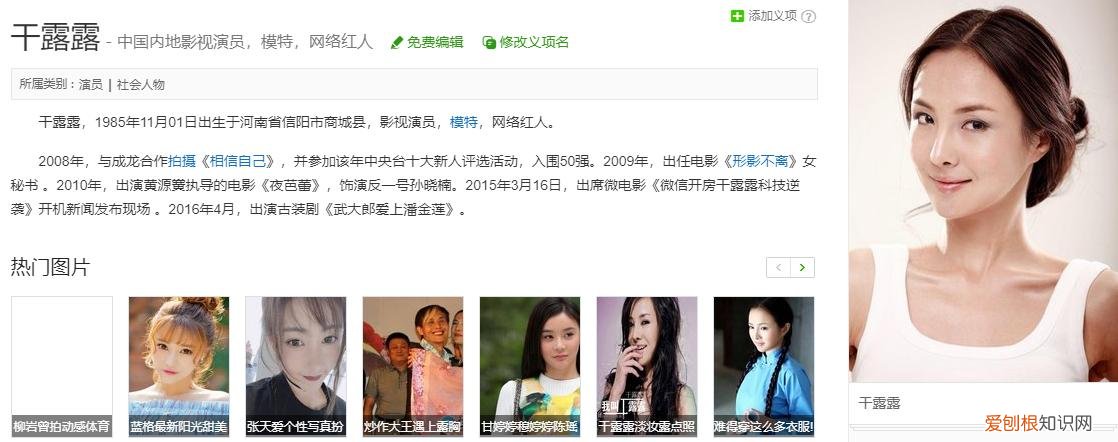1118x442 pixels.
Task: Open the 甘婷婷 green background thumbnail
Action: (530, 366)
